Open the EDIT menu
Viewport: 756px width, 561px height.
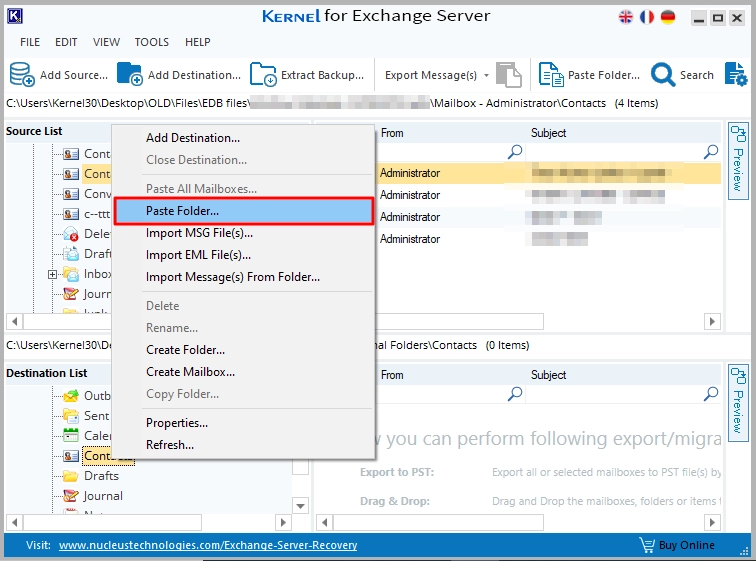click(66, 42)
